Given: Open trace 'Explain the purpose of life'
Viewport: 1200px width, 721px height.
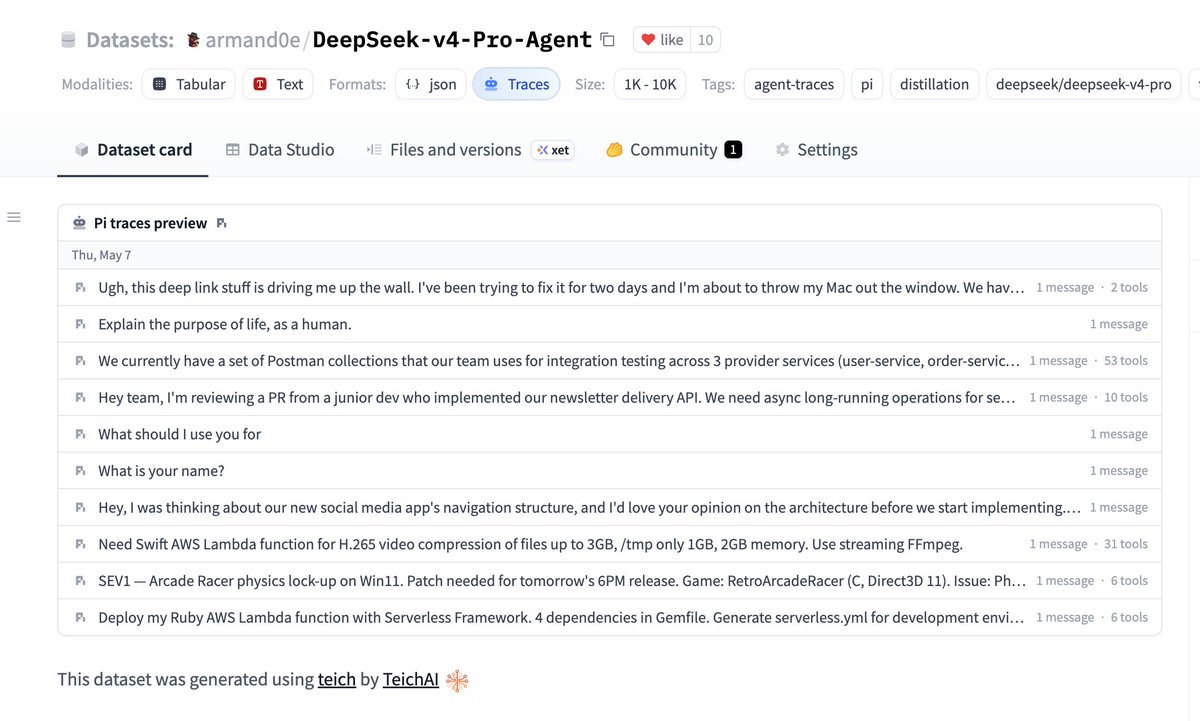Looking at the screenshot, I should click(610, 324).
